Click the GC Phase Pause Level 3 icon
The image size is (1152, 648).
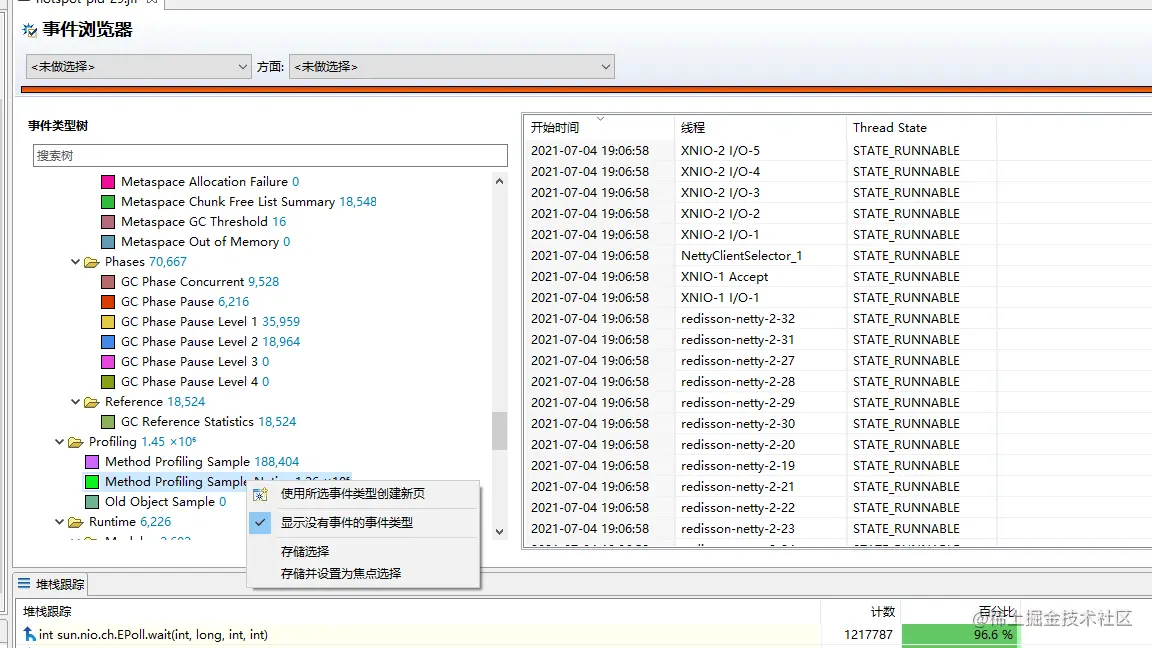[108, 361]
